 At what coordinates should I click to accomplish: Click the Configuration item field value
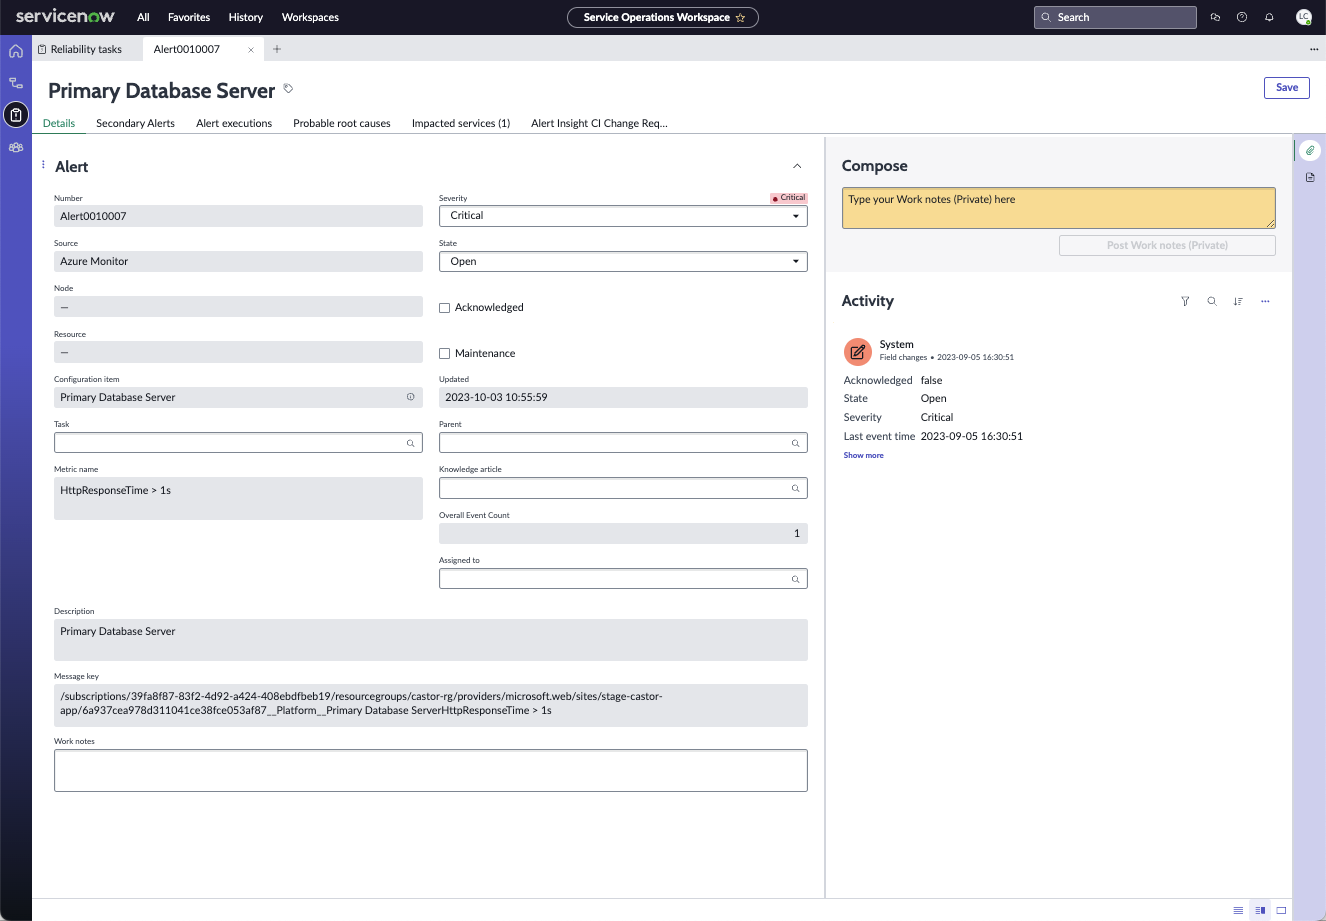click(118, 397)
